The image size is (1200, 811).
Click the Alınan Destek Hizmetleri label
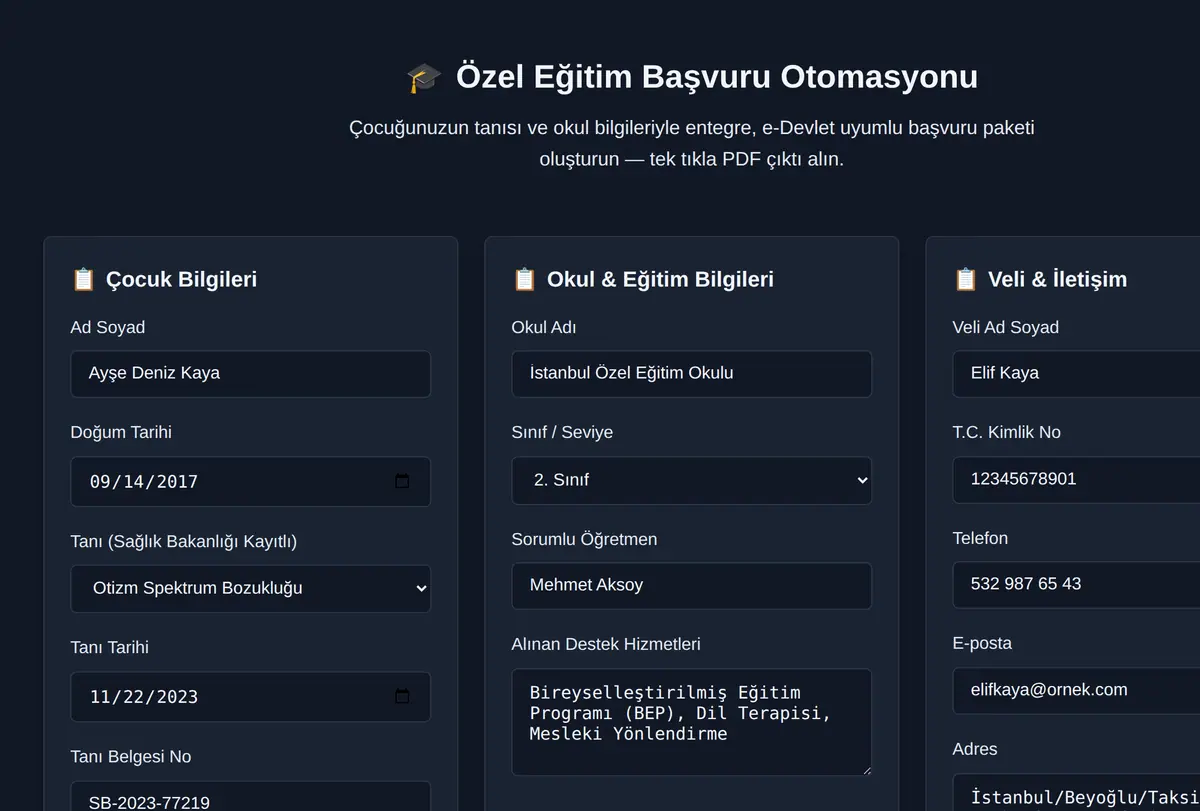(x=606, y=644)
